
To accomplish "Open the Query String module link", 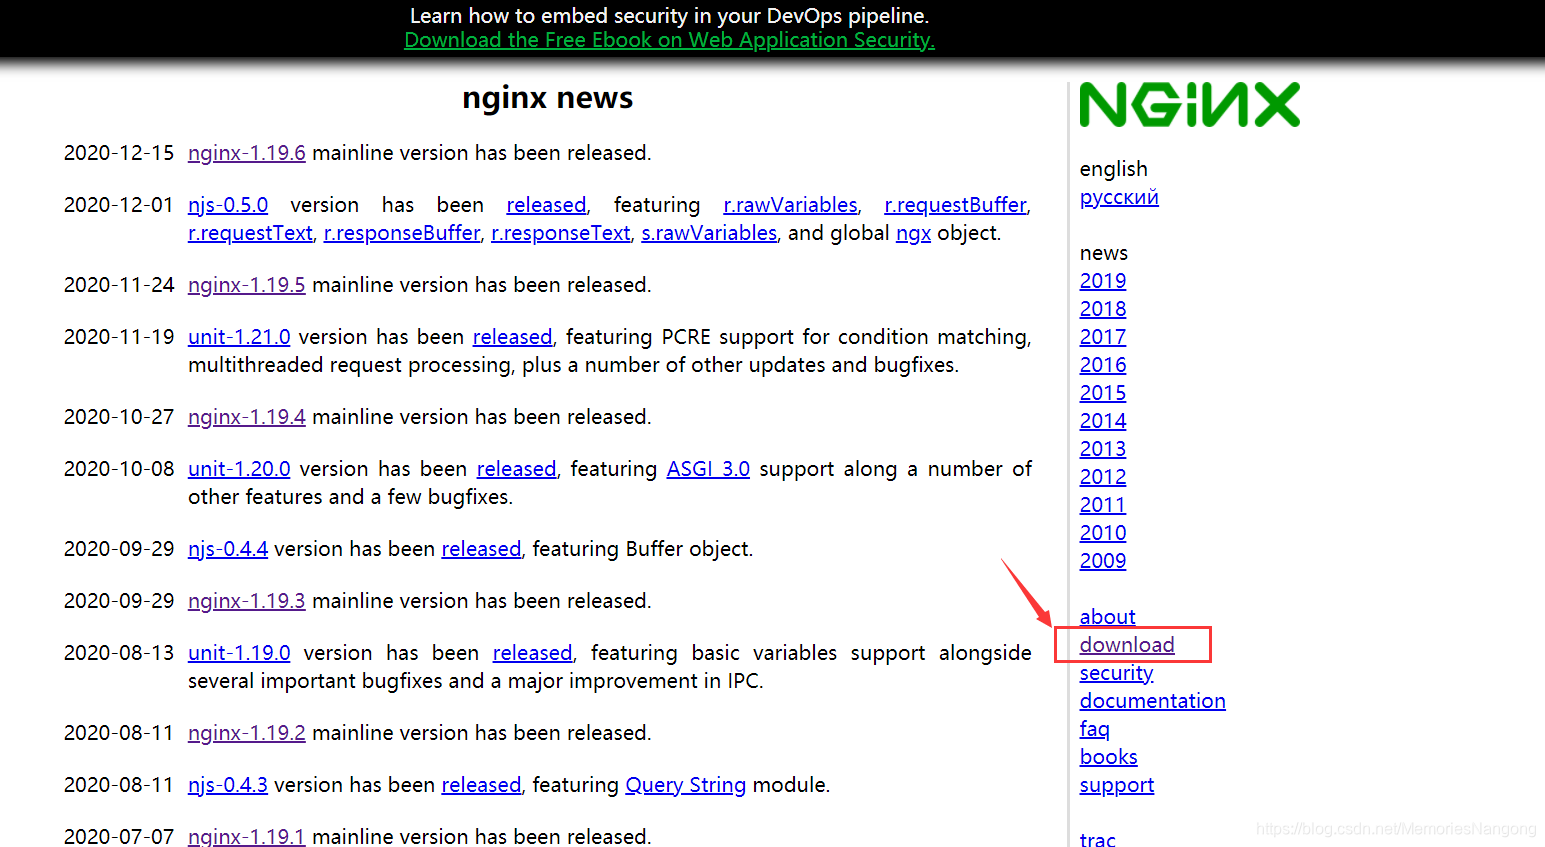I will [685, 785].
